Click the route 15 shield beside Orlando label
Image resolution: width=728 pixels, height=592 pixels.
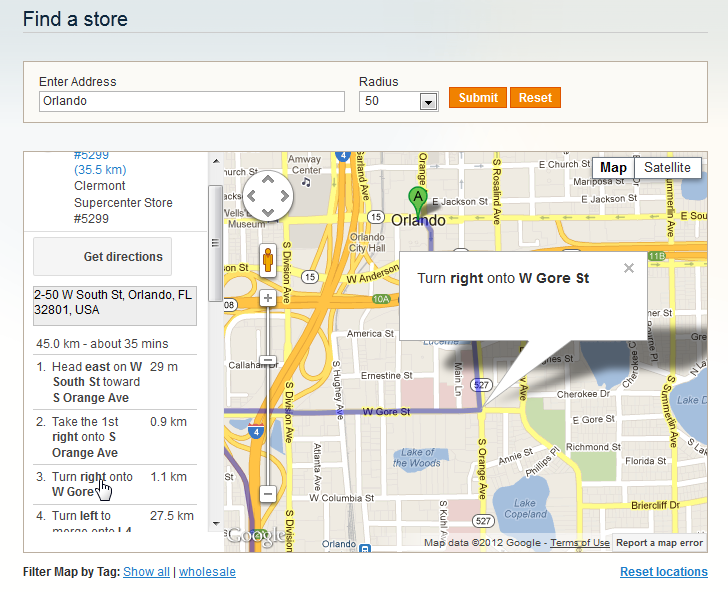[376, 217]
